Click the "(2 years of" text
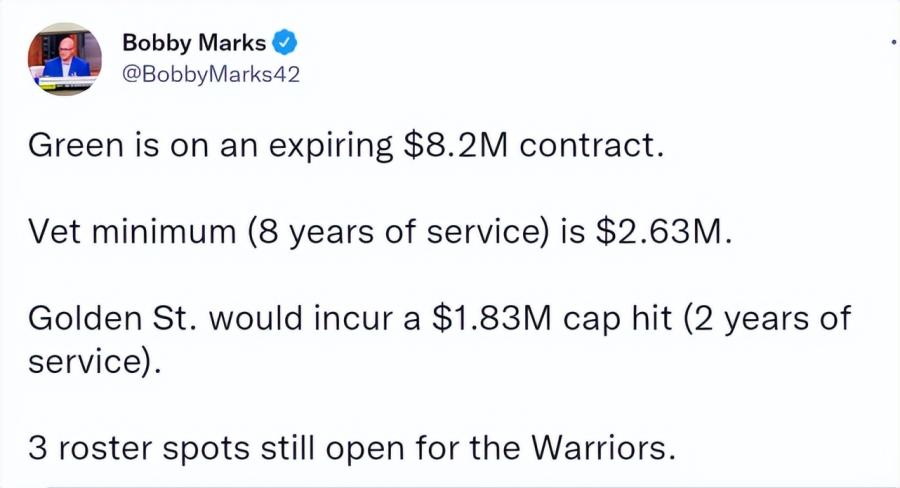 pos(767,319)
